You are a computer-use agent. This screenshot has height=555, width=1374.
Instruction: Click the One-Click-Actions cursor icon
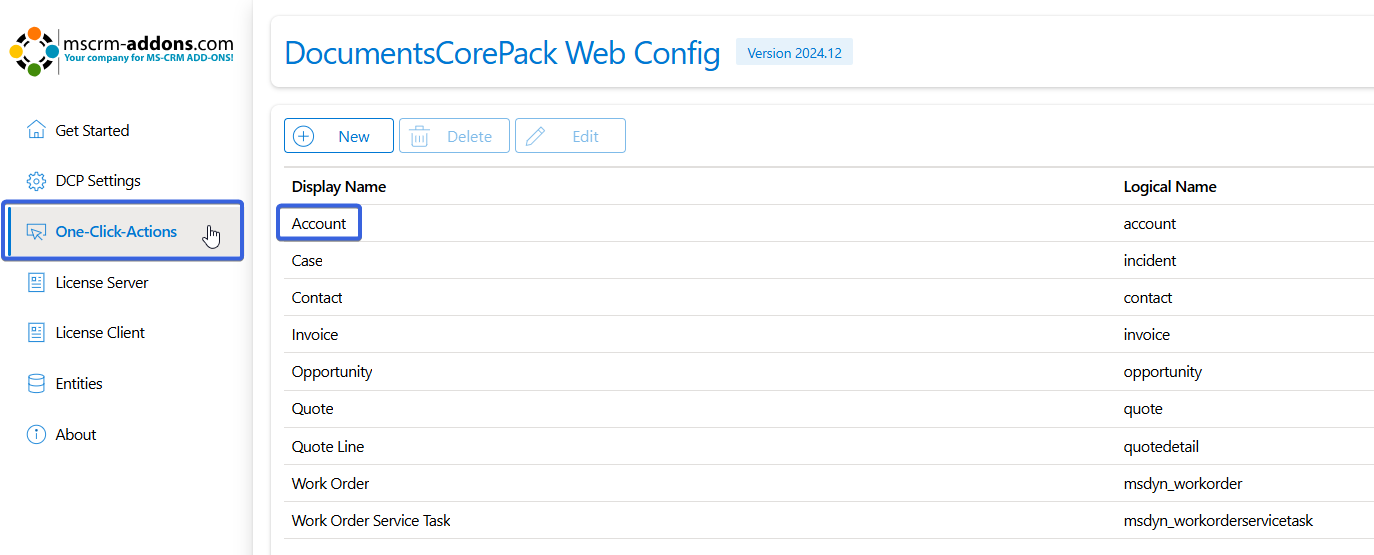point(36,232)
